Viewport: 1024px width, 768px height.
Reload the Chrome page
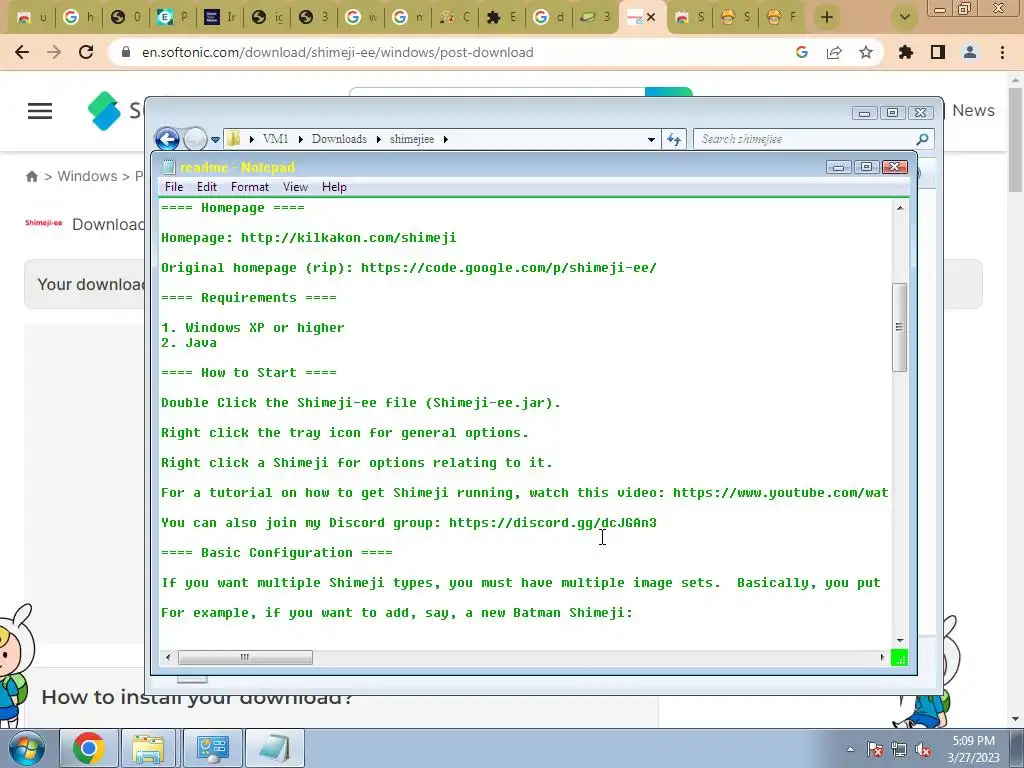coord(86,52)
